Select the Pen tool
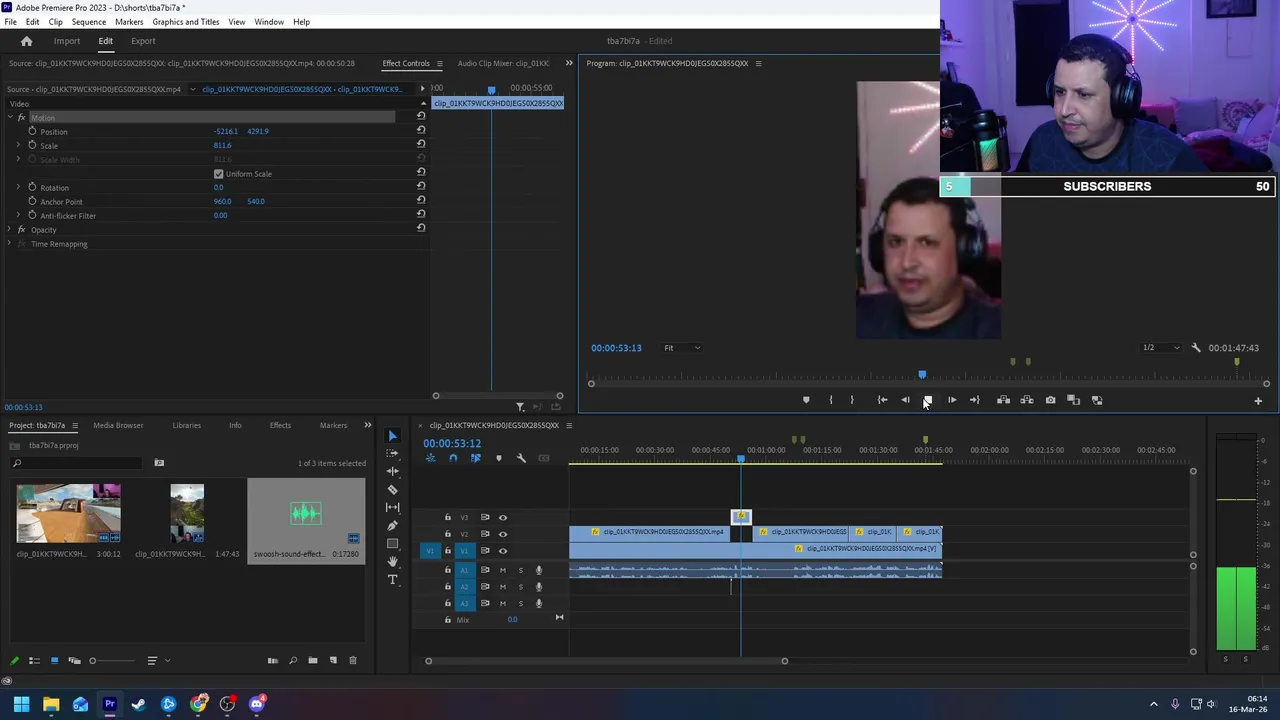Viewport: 1280px width, 720px height. point(392,525)
